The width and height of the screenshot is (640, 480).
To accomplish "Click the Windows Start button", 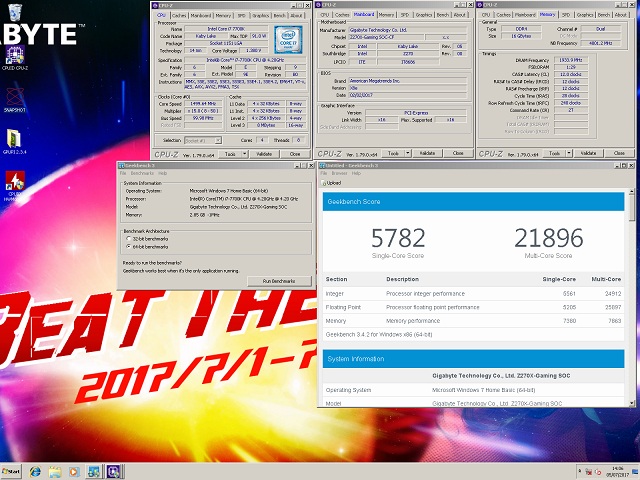I will (11, 471).
